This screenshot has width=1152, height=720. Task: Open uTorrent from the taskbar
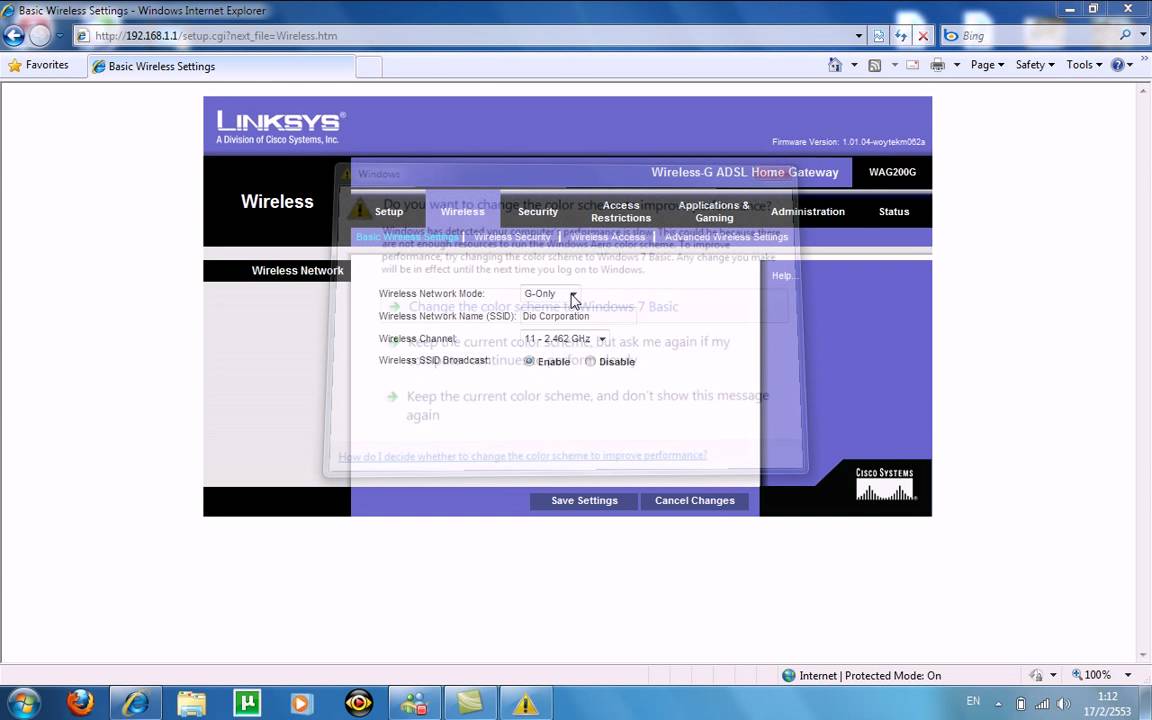(247, 703)
